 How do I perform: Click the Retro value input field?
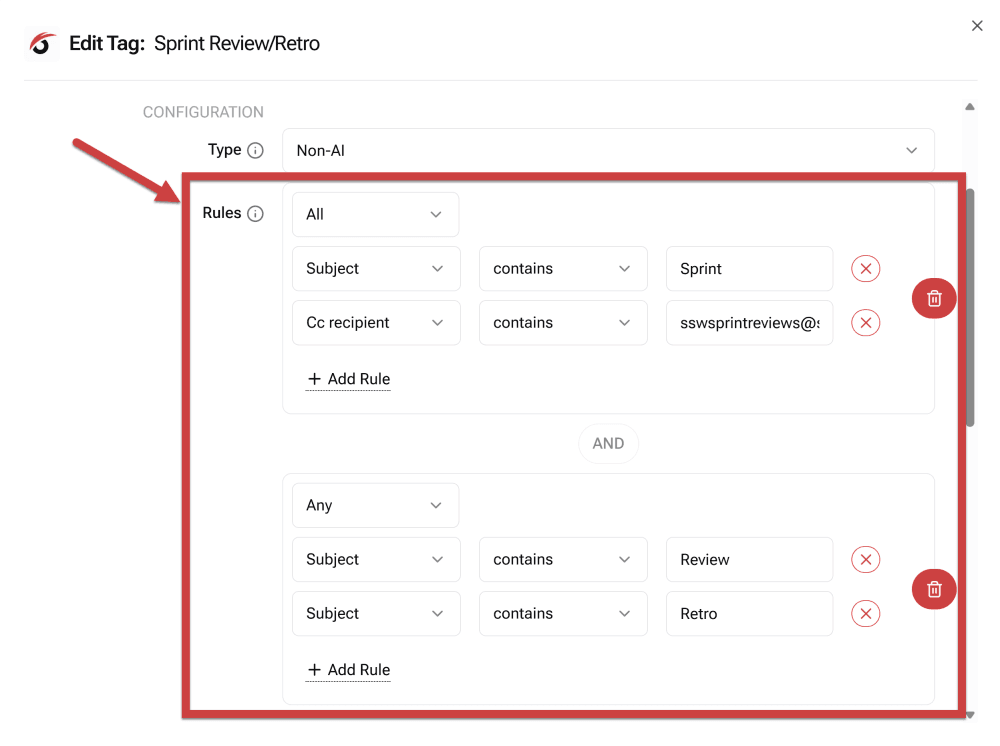(x=749, y=614)
